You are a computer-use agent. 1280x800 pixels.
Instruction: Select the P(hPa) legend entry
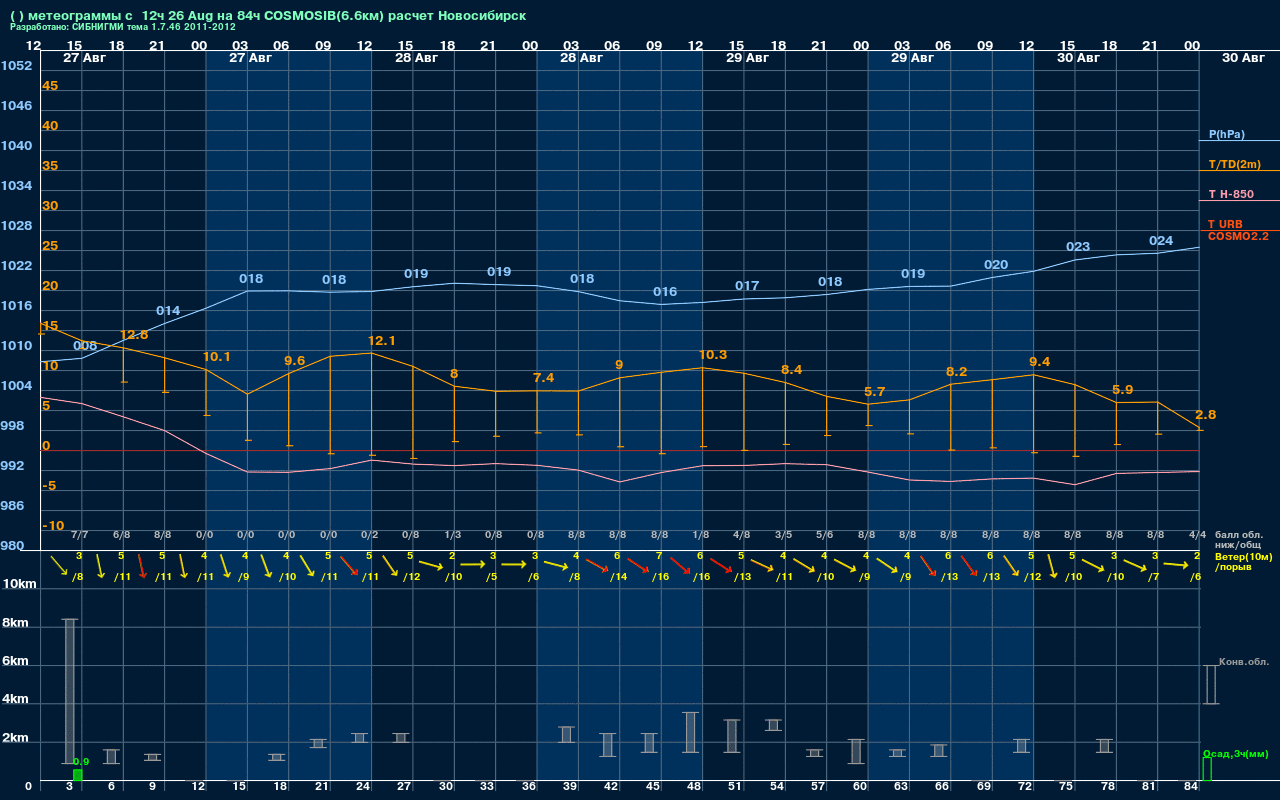(x=1227, y=134)
